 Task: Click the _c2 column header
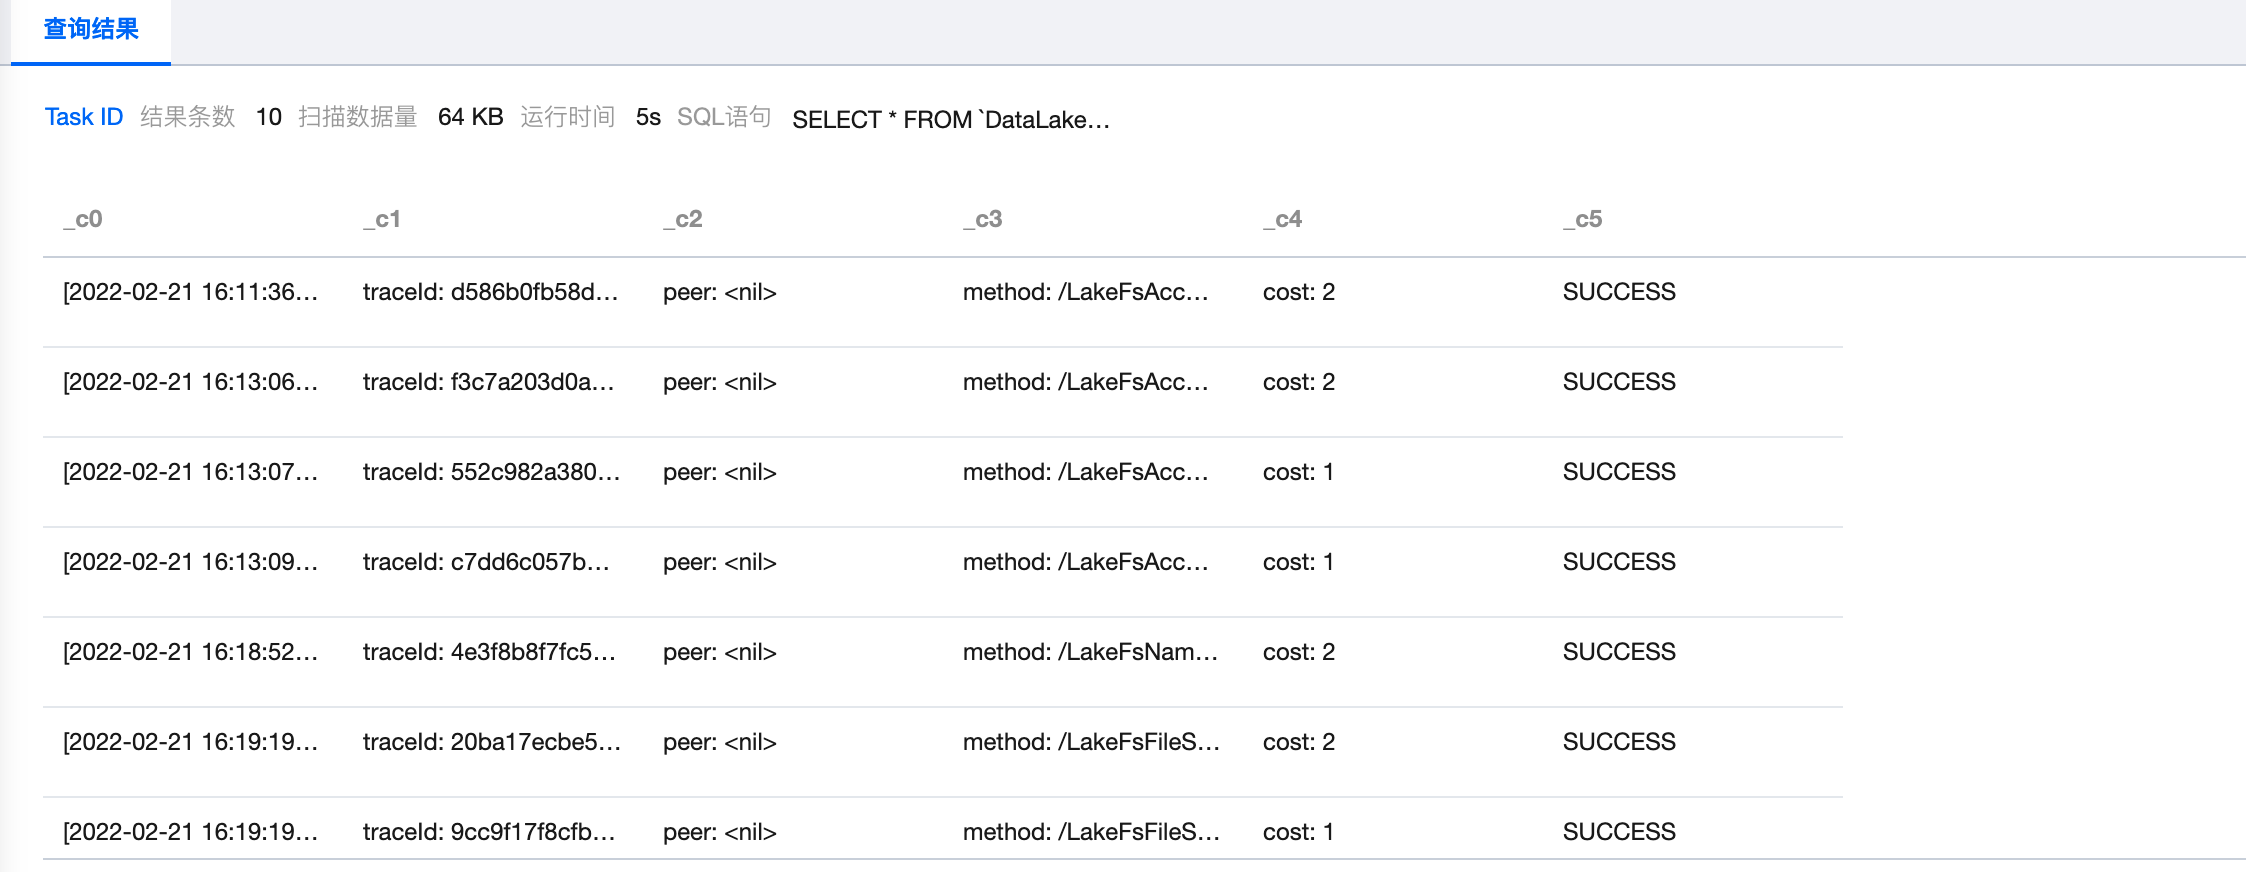point(683,219)
